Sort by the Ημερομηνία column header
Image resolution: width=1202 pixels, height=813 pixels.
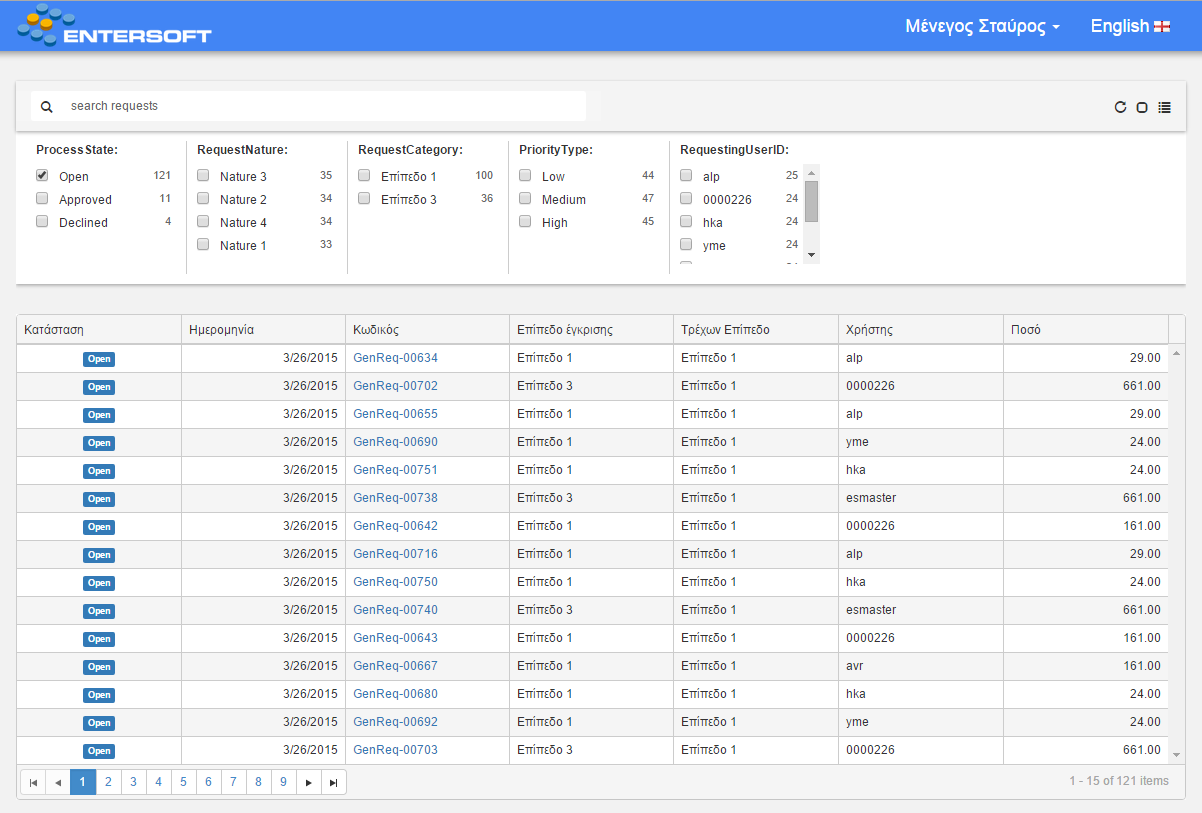[221, 329]
